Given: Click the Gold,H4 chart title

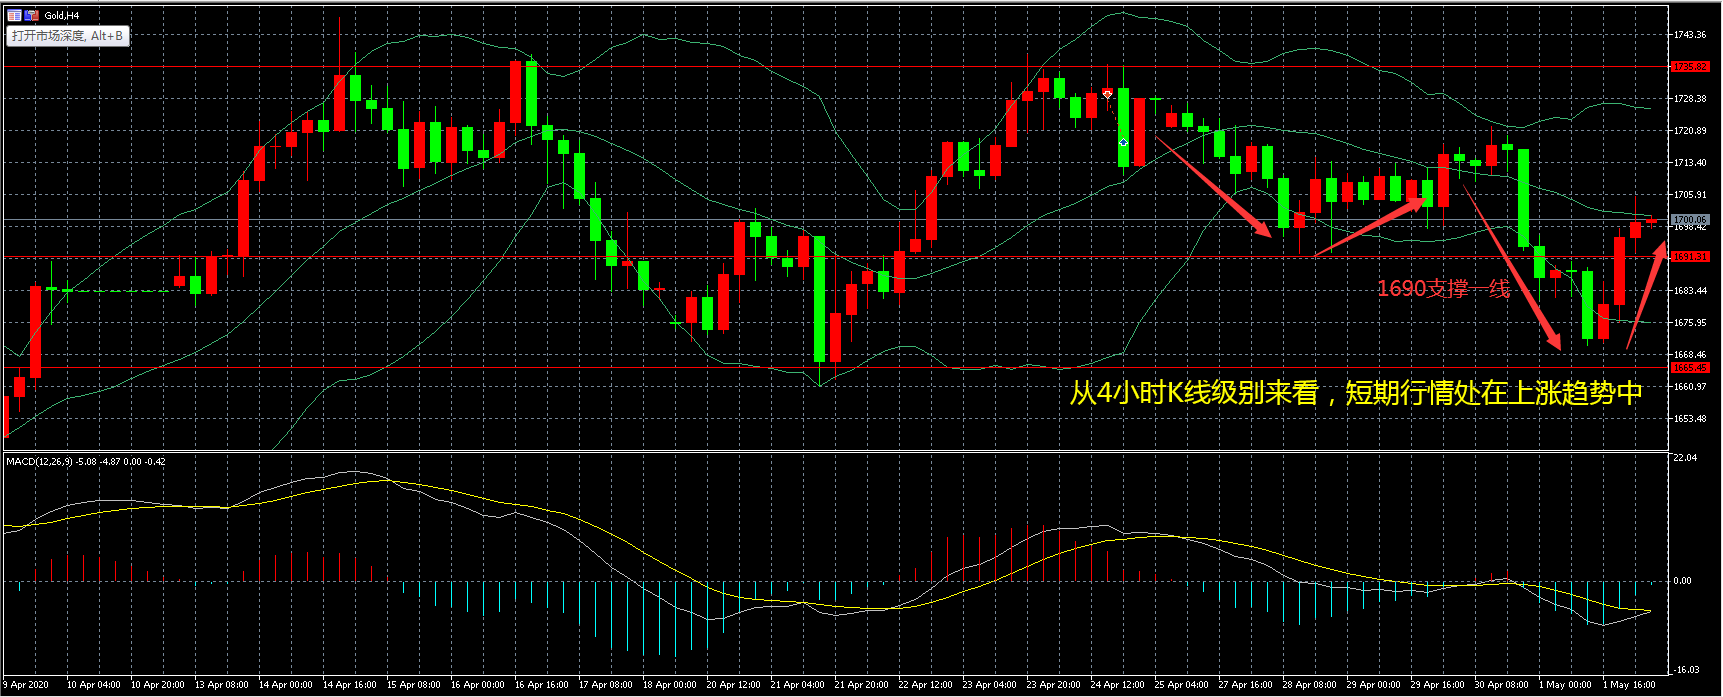Looking at the screenshot, I should [62, 15].
